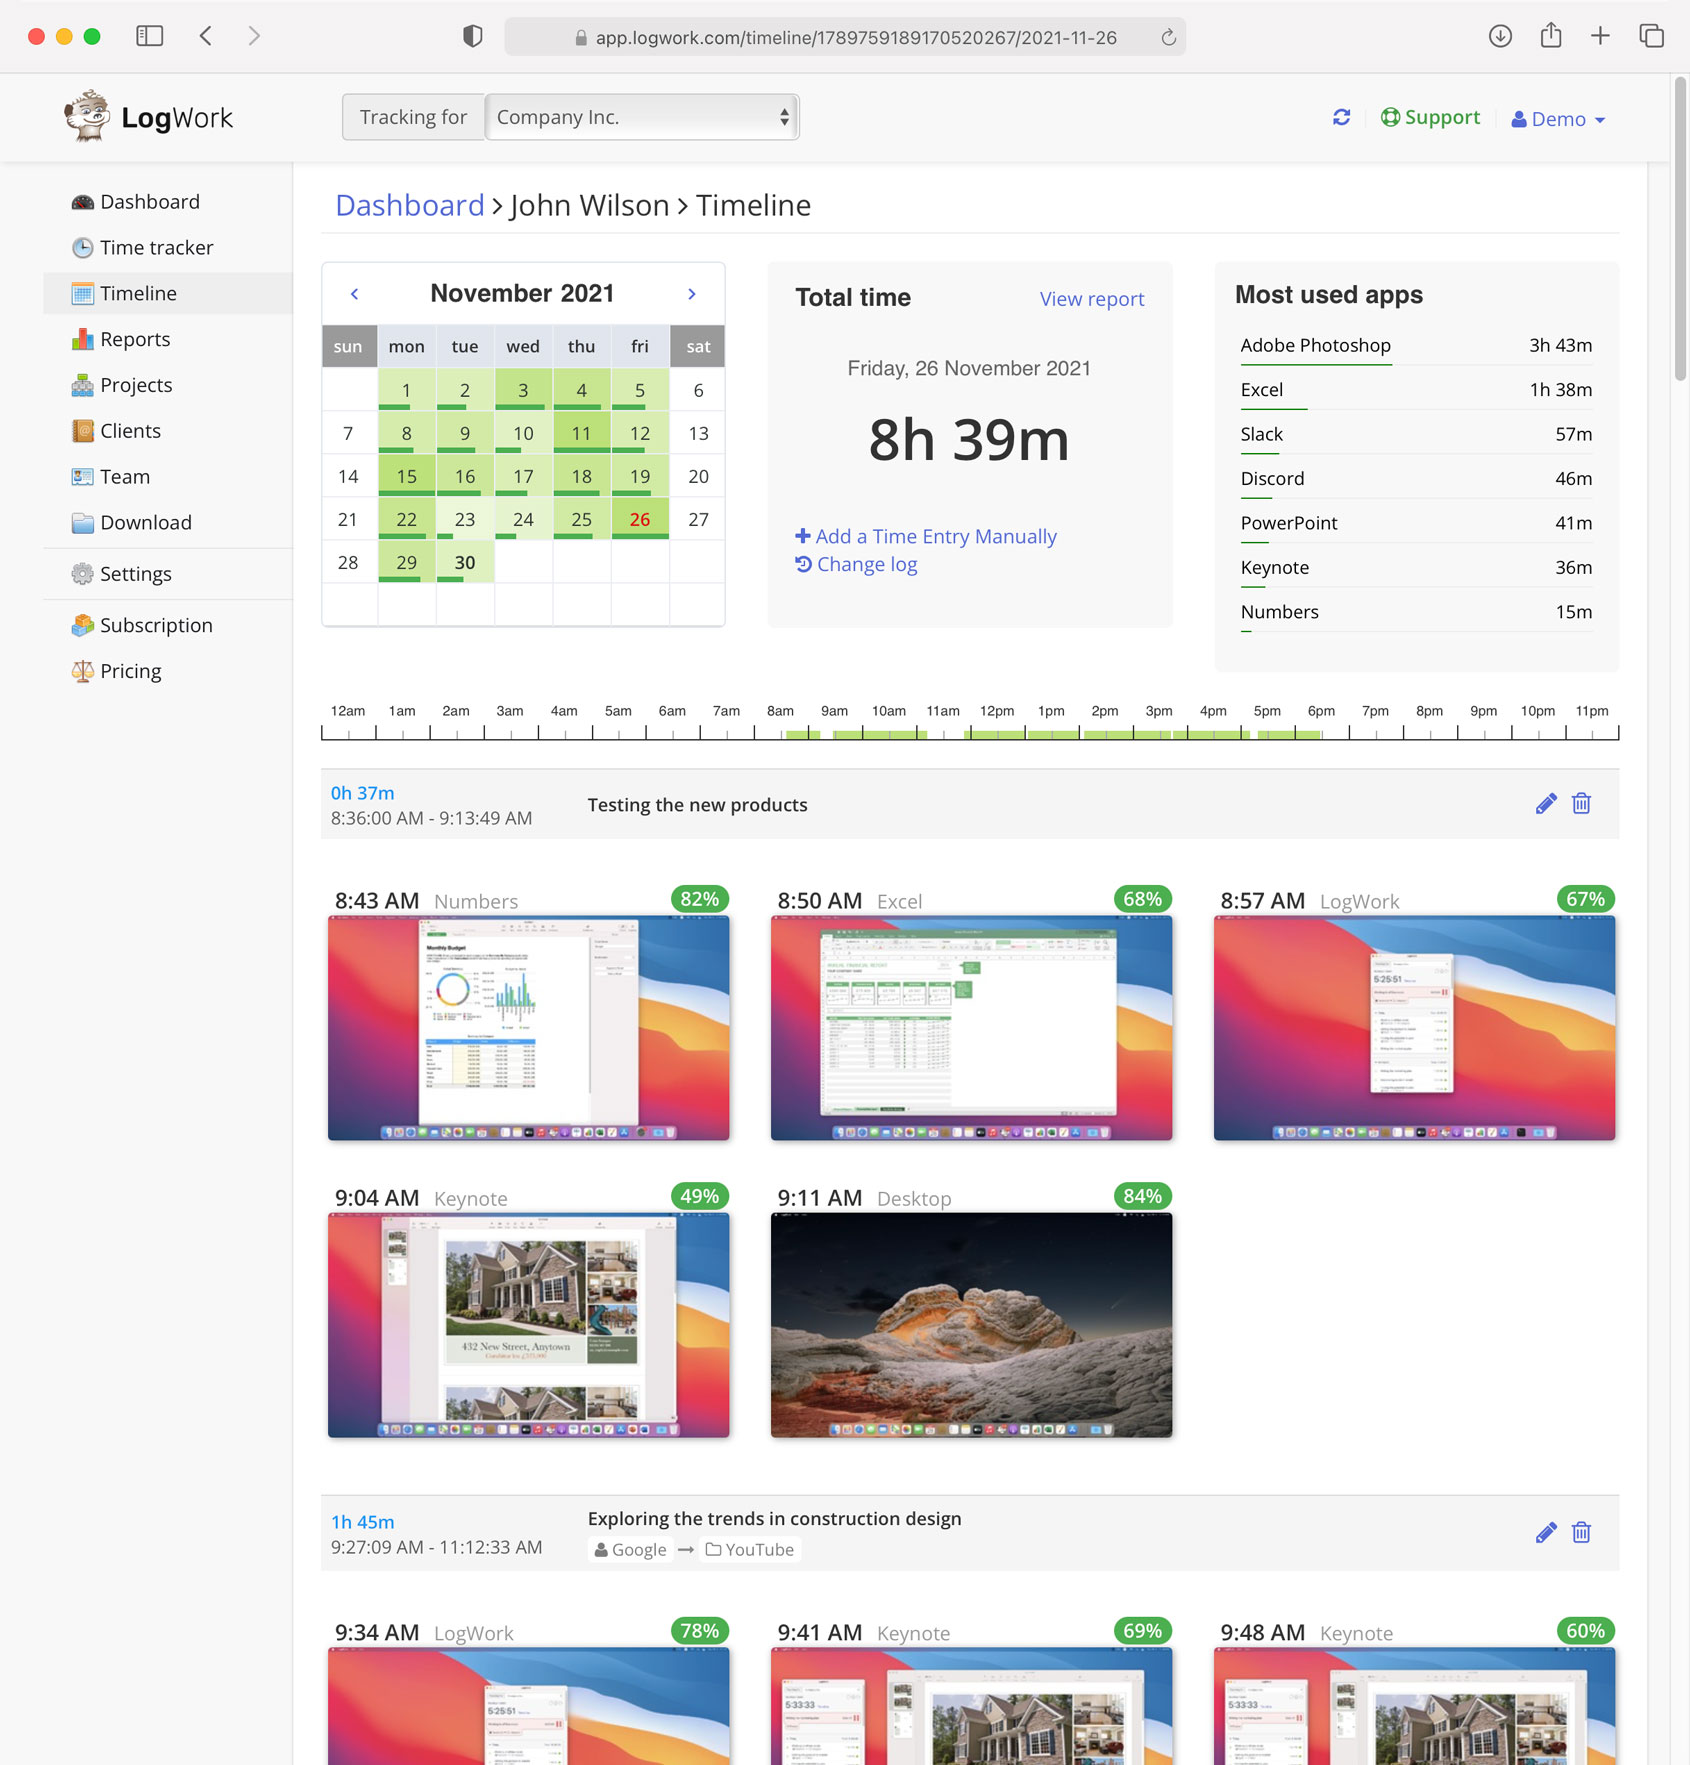
Task: Go to next month with right chevron
Action: tap(691, 293)
